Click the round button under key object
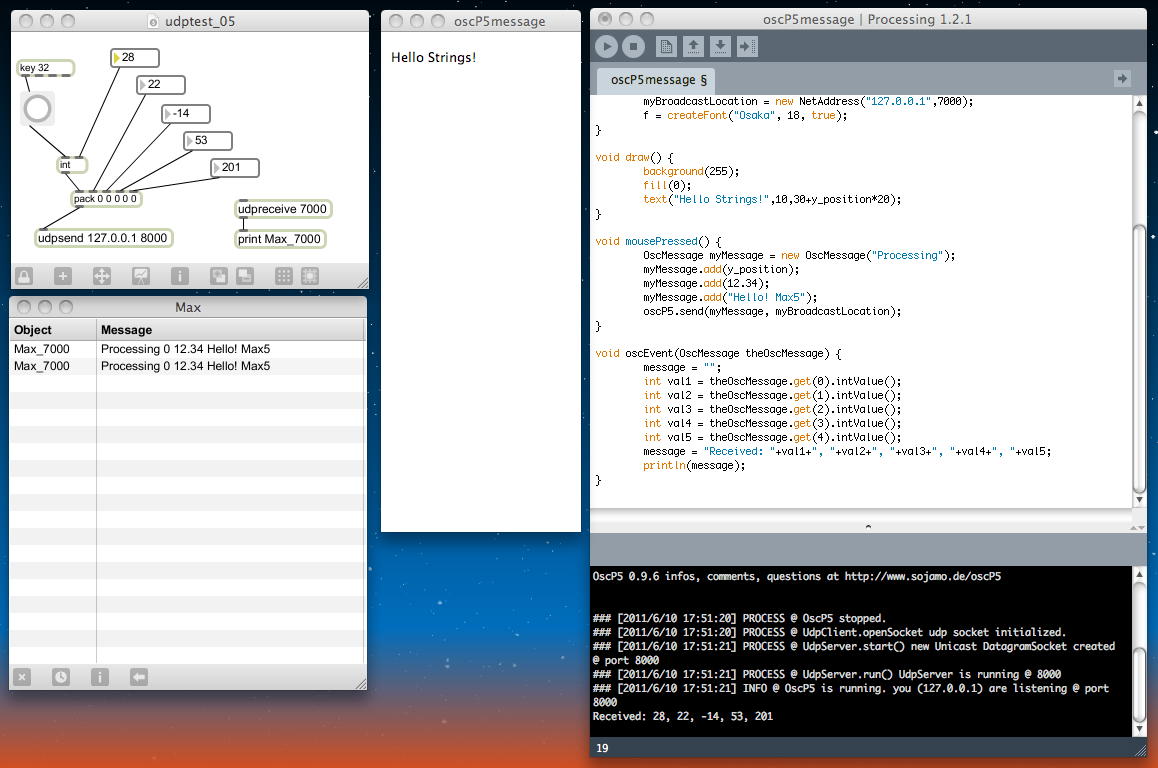Viewport: 1158px width, 768px height. (x=38, y=109)
